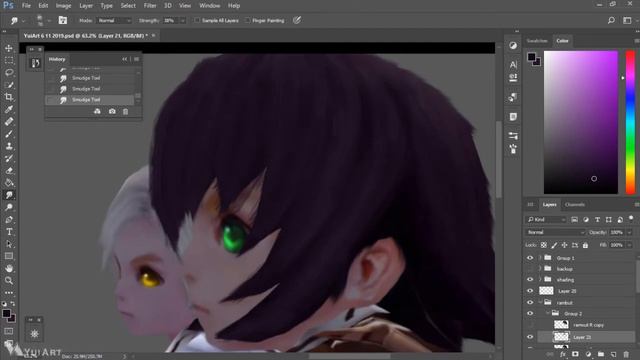Select the Pen tool
Viewport: 640px width, 360px height.
click(9, 220)
